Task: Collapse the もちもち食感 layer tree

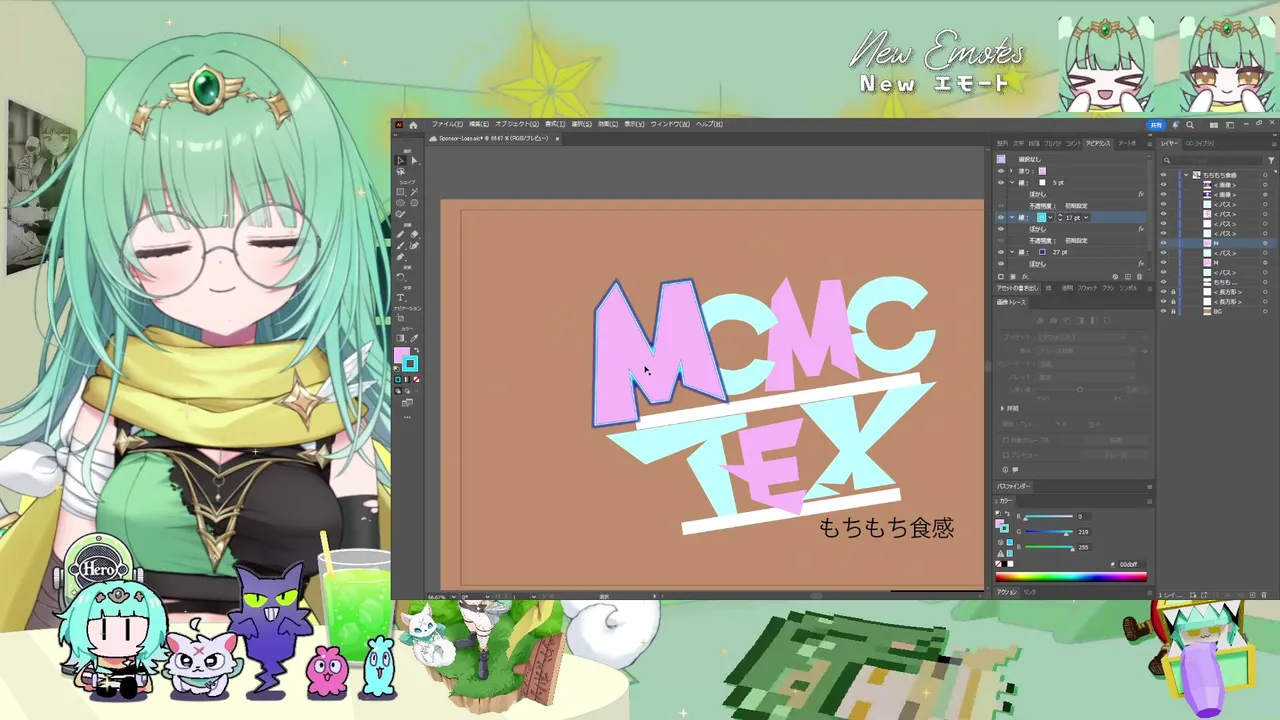Action: click(1186, 175)
